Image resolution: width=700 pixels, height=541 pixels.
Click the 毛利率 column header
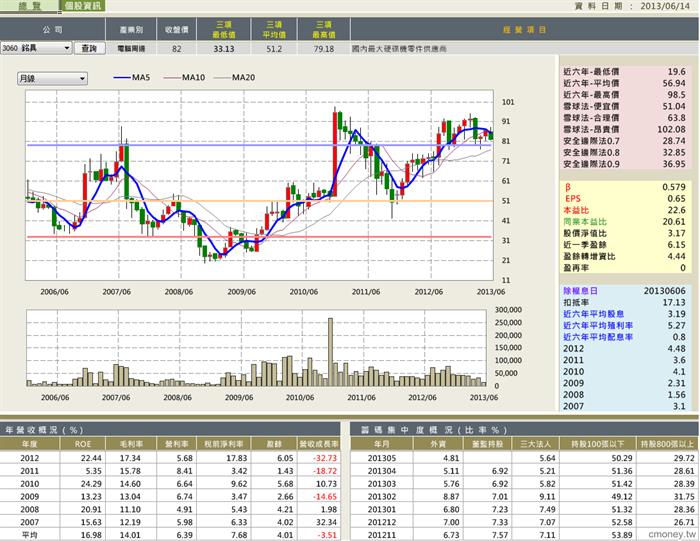[x=131, y=444]
